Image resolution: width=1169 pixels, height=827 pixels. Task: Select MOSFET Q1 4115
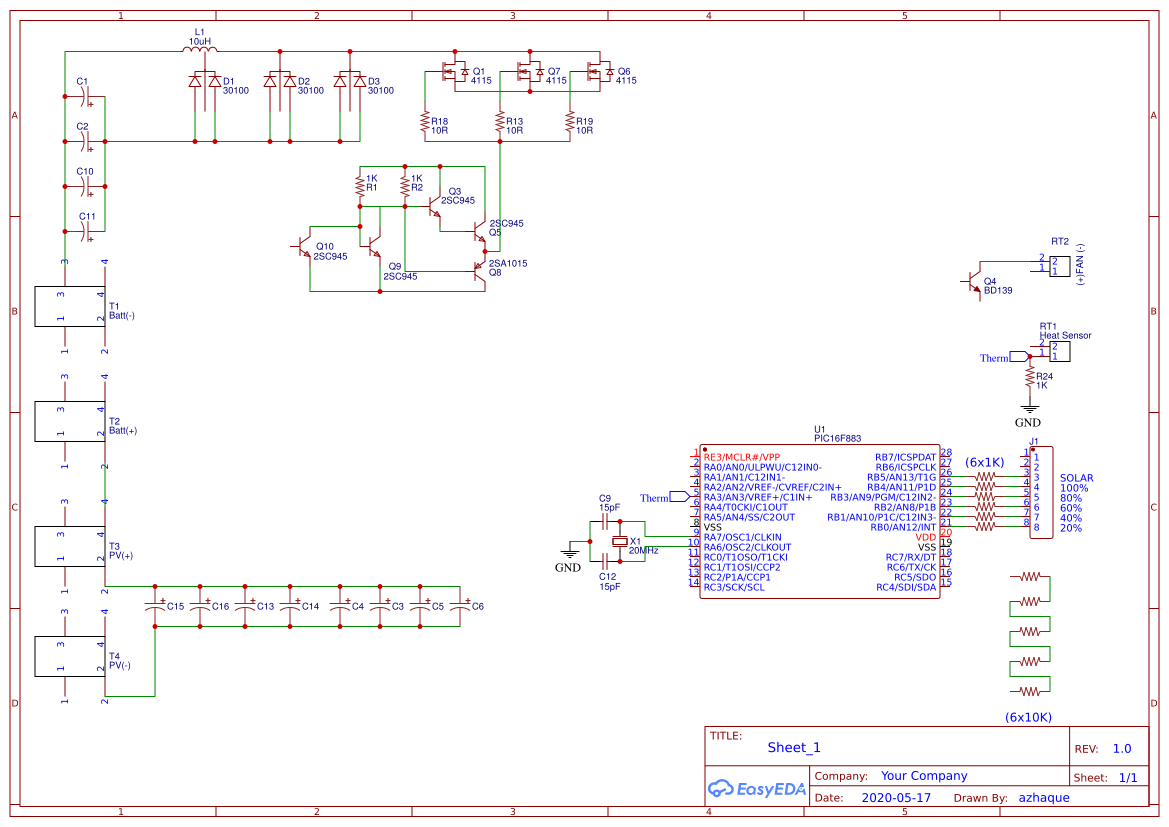(x=455, y=72)
